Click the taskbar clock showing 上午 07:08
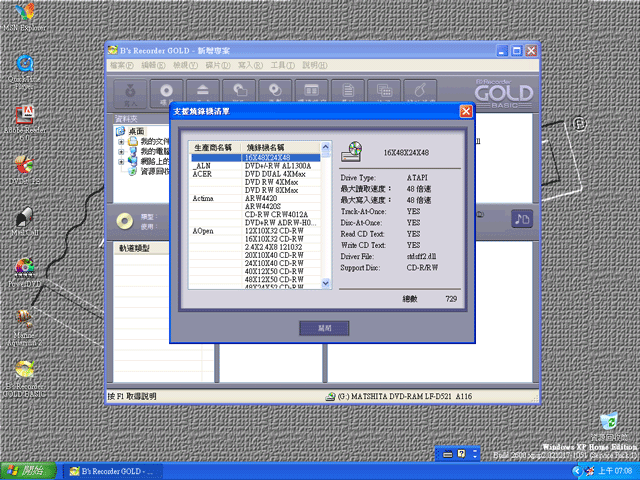 coord(616,471)
